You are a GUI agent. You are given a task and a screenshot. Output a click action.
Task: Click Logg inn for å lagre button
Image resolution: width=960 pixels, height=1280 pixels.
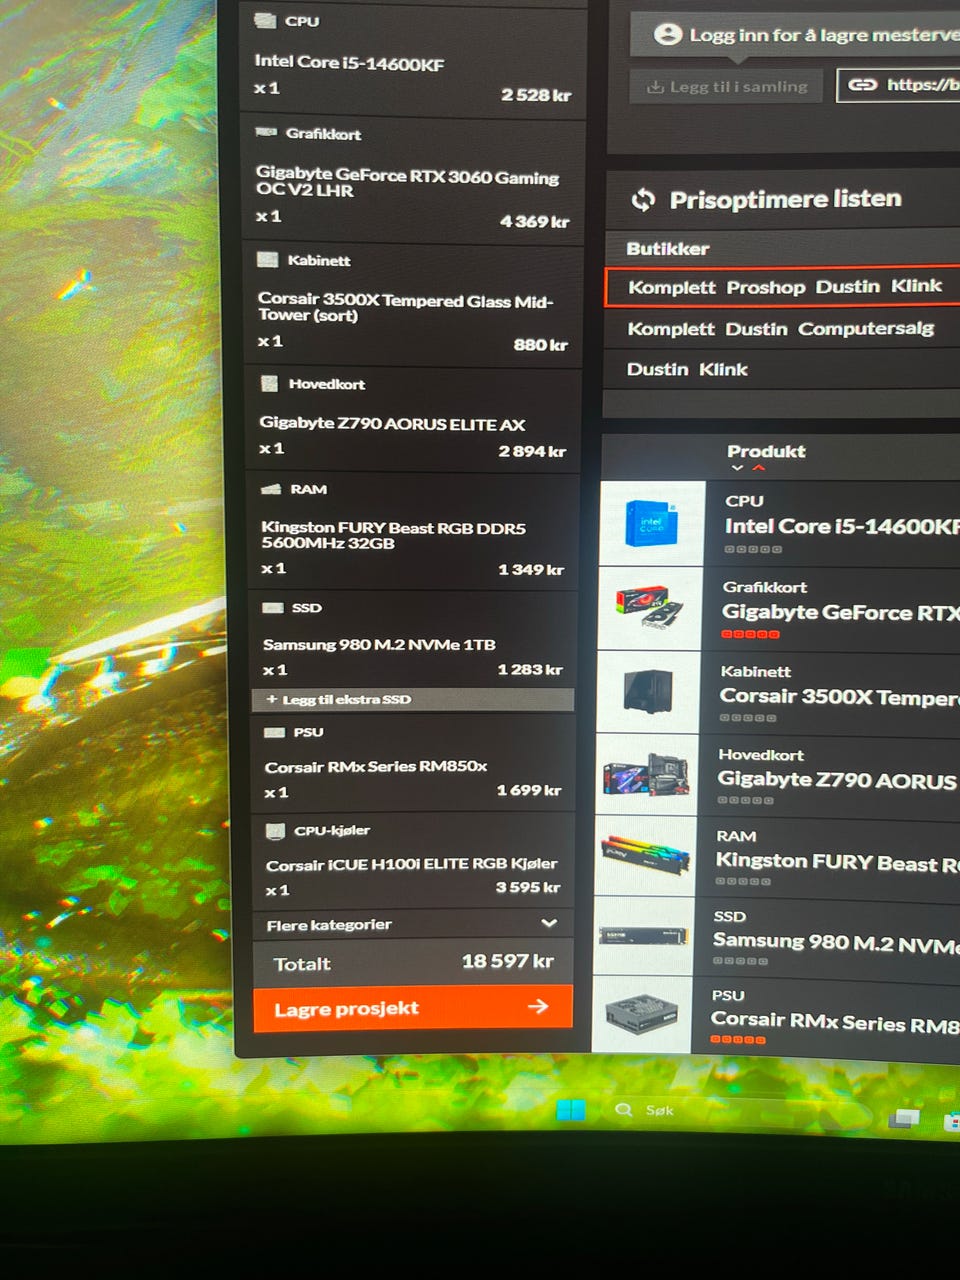[x=795, y=35]
